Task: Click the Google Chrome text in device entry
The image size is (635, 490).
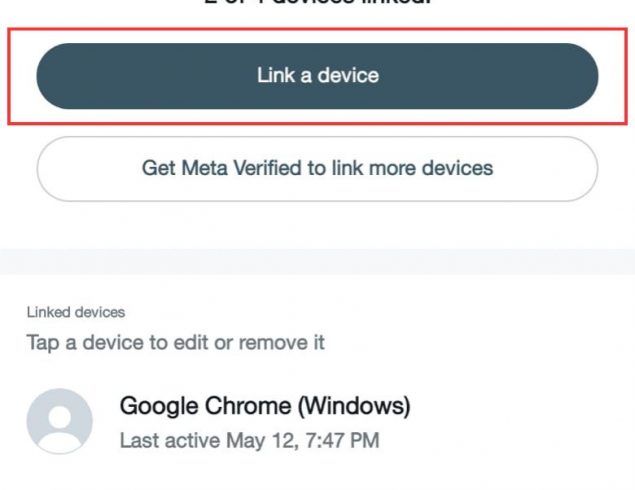Action: coord(206,406)
